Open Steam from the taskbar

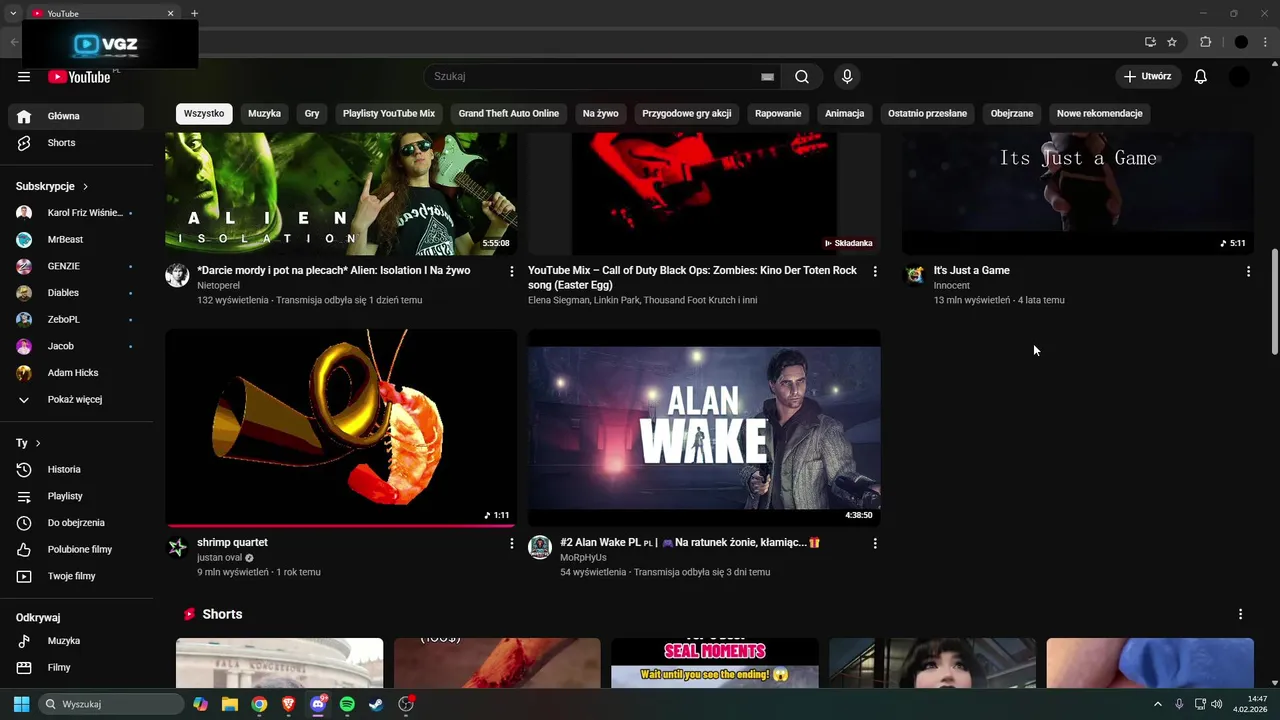pos(376,704)
